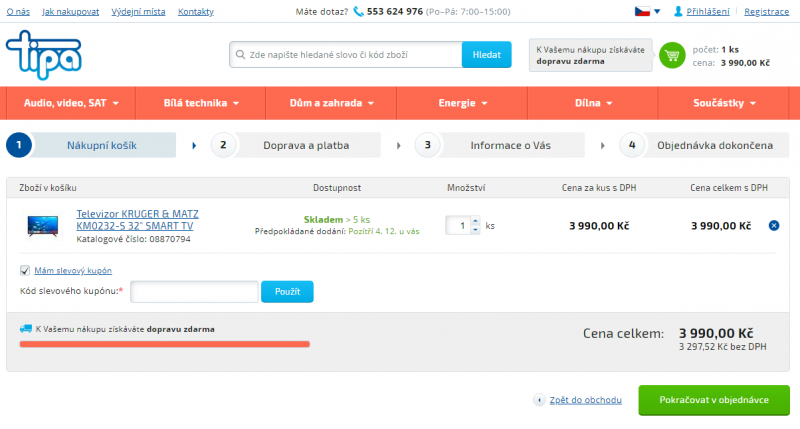Click the dopravu zdarma info box in header
This screenshot has height=429, width=800.
click(x=590, y=55)
